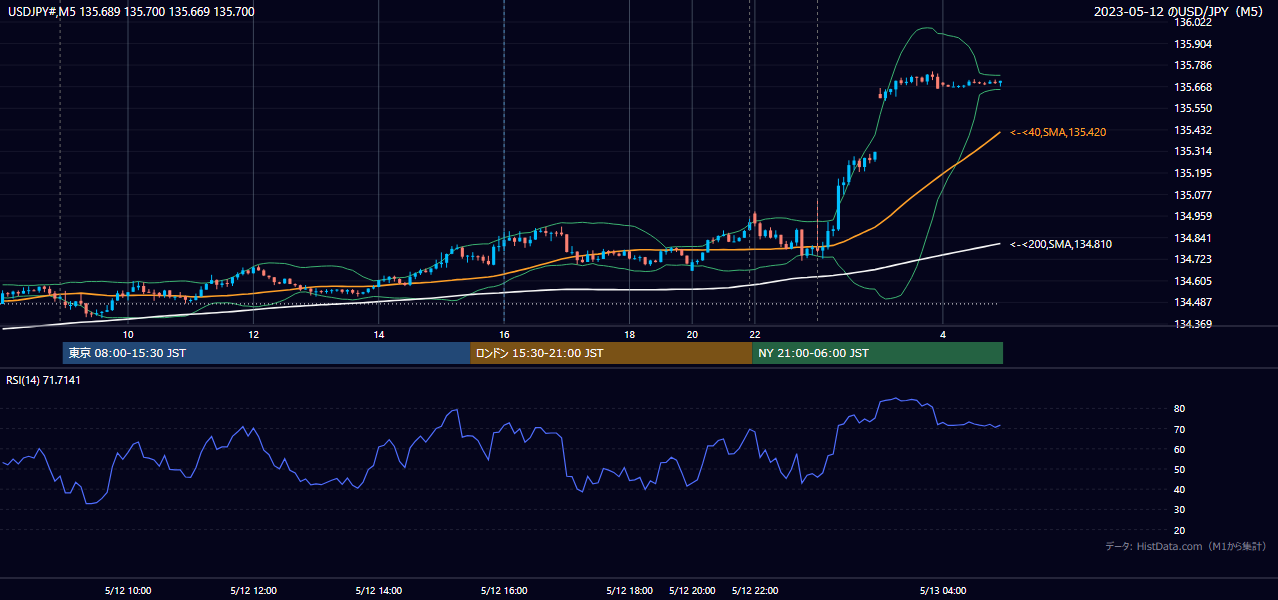Click RSI scale value 40

[x=1180, y=490]
